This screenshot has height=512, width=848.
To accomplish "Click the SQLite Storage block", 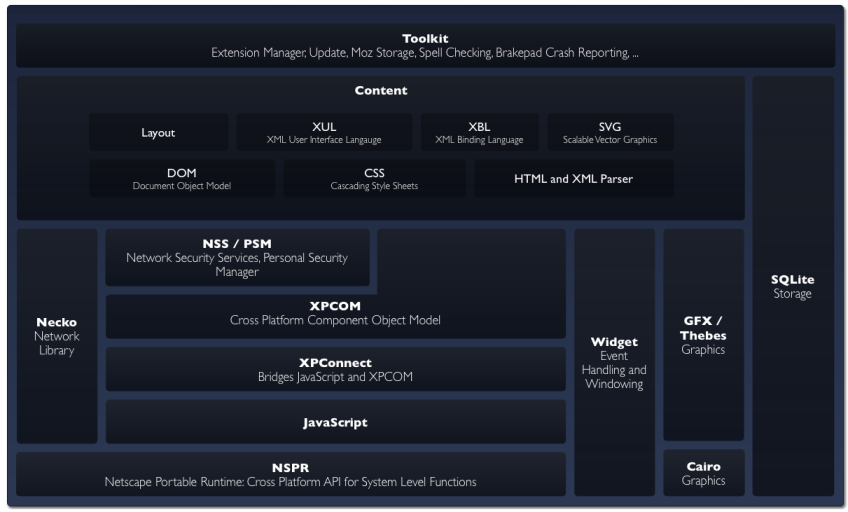I will tap(793, 286).
